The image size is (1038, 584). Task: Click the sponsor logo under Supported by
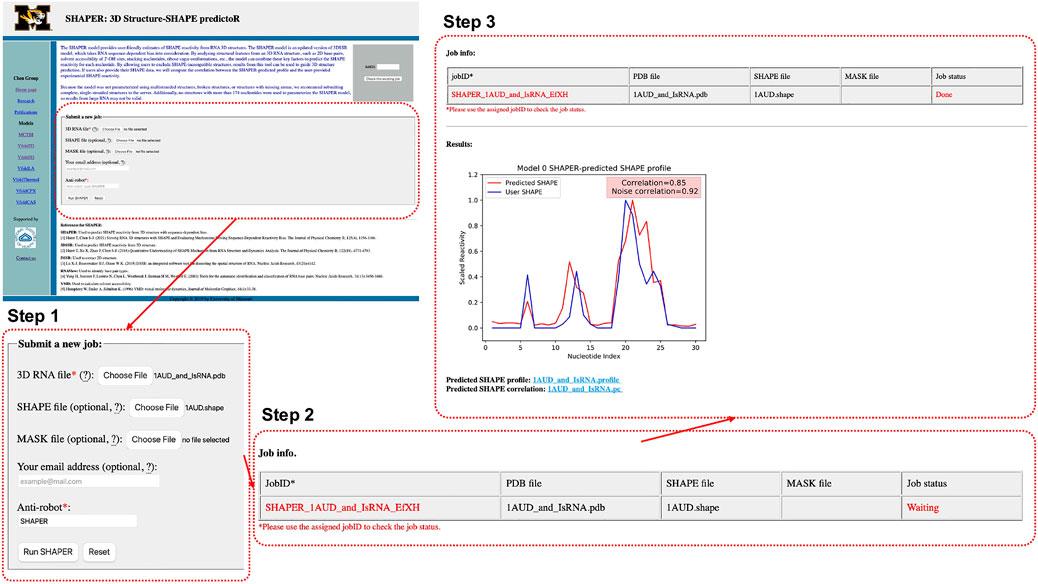pos(26,237)
